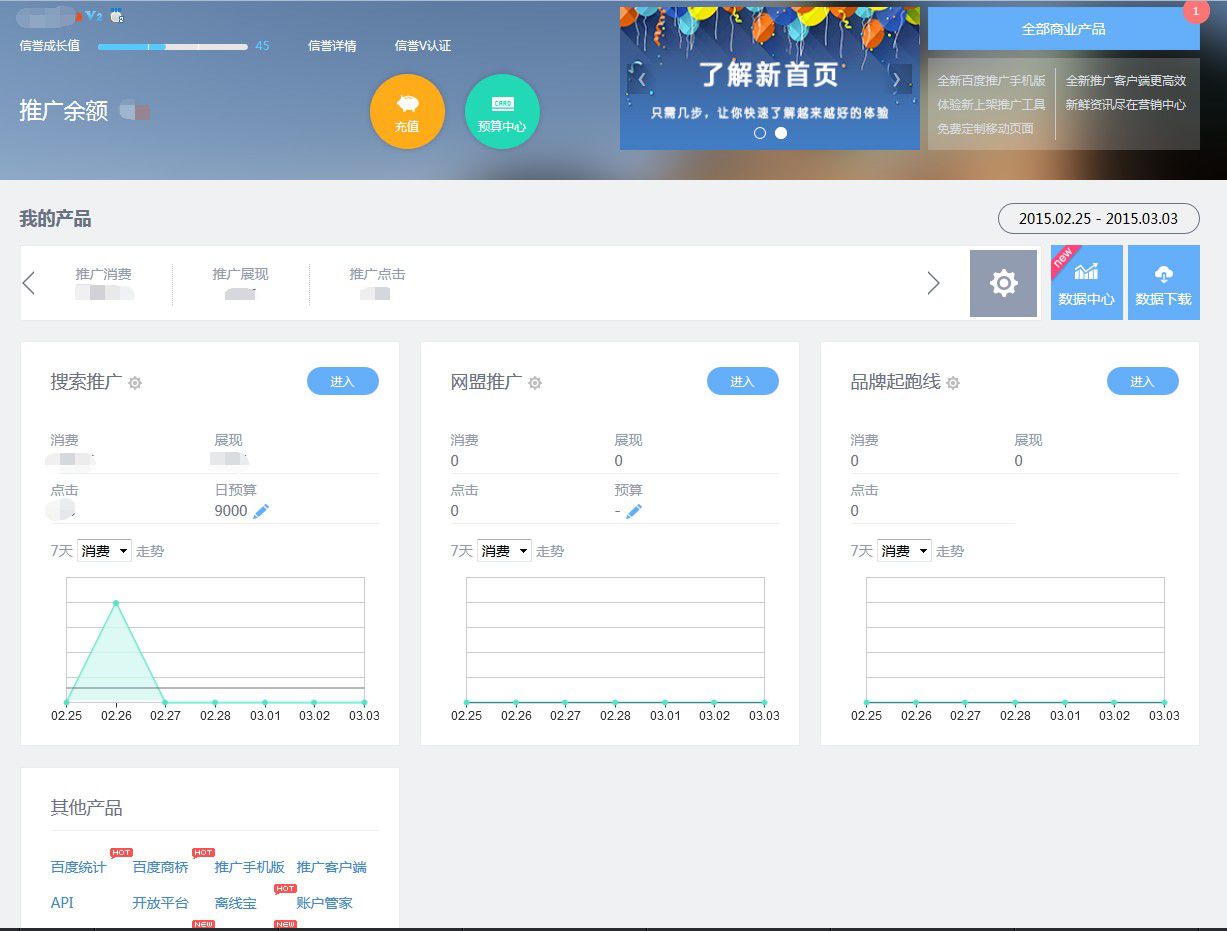Click the gear icon next to 品牌起跑线
Viewport: 1227px width, 931px height.
952,383
